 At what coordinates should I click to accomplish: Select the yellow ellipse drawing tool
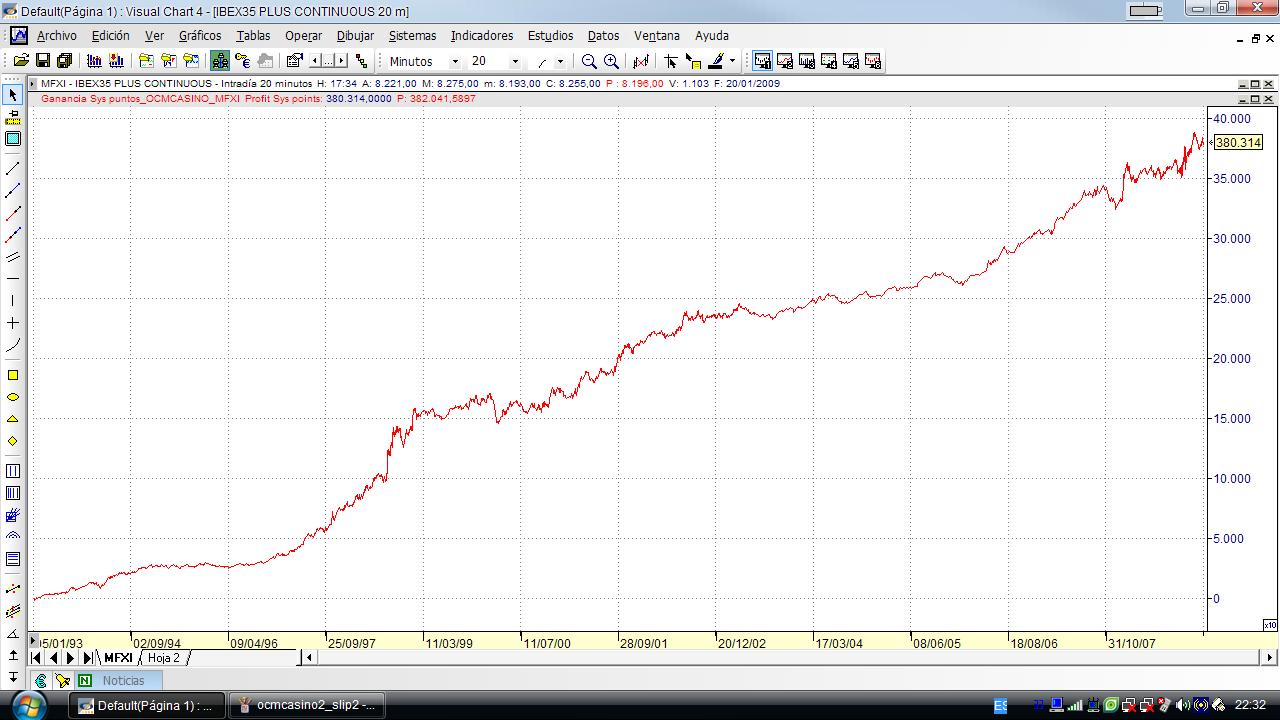click(13, 397)
